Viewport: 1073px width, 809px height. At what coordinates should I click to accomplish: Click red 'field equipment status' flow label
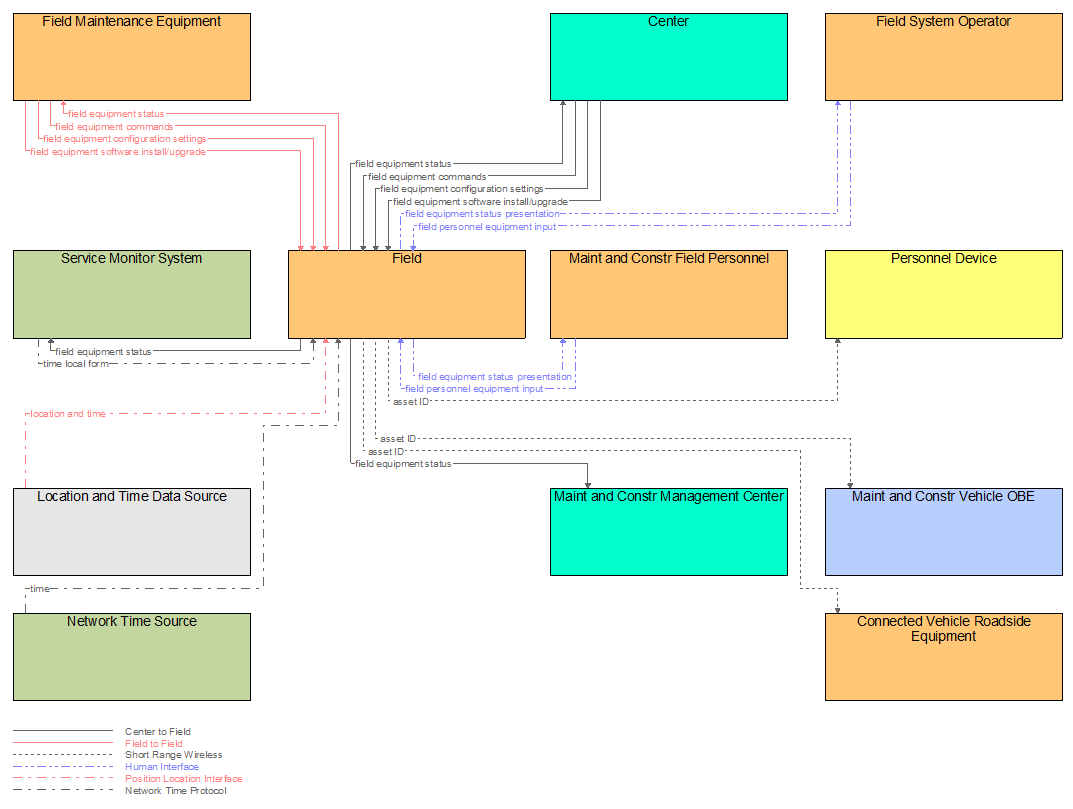116,114
